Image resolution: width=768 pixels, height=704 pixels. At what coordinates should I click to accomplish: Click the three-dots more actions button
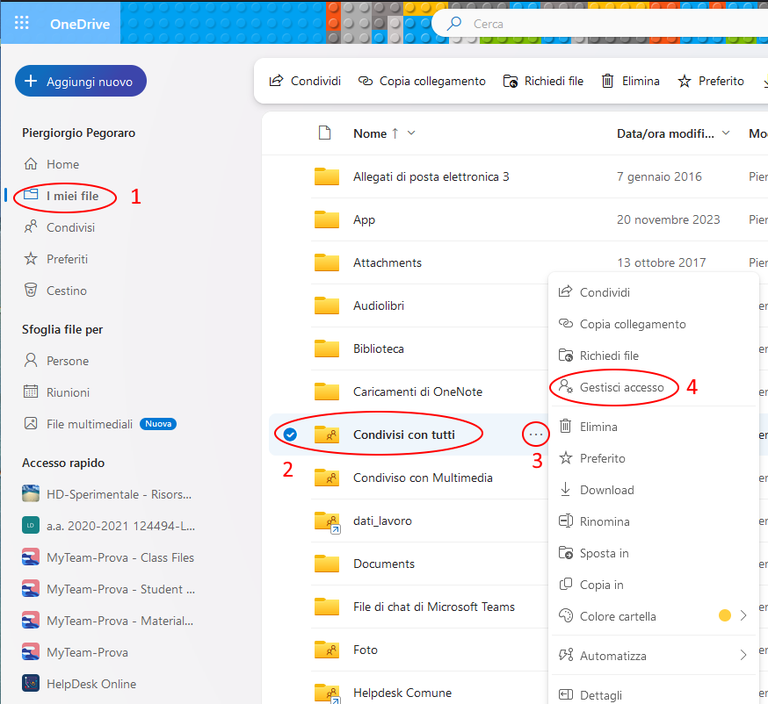536,435
